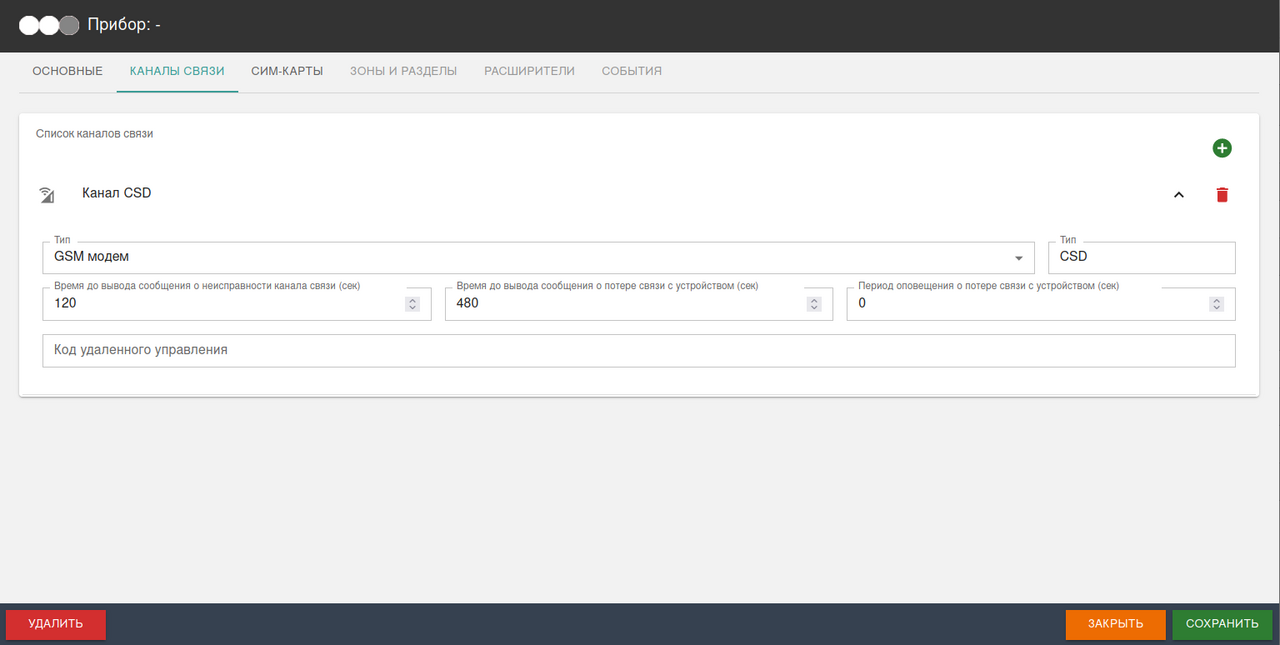Screen dimensions: 1280x645
Task: Go to the ЗОНЫ И РАЗДЕЛЫ tab
Action: coord(403,71)
